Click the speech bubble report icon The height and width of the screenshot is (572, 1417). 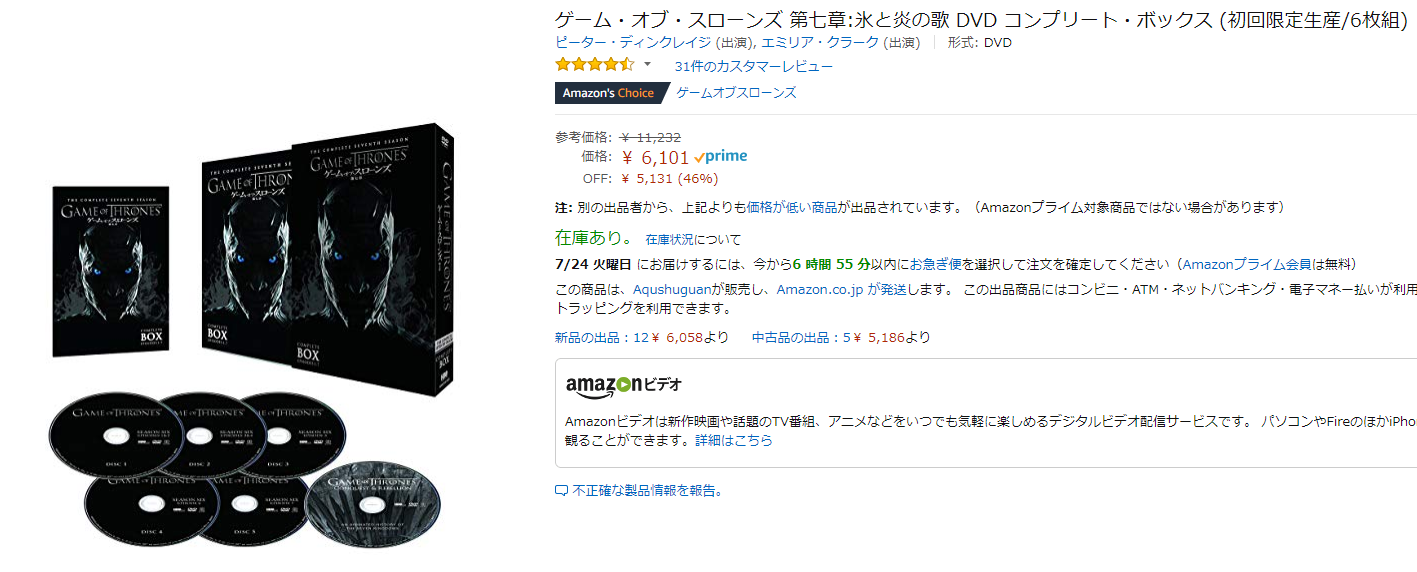(x=562, y=491)
